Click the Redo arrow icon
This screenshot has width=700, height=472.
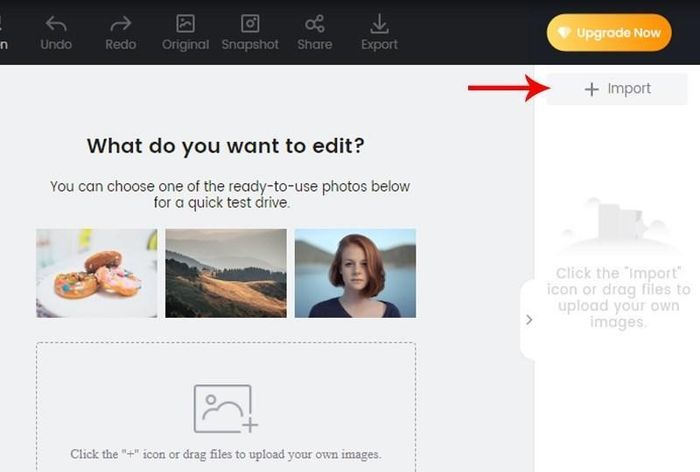(121, 24)
